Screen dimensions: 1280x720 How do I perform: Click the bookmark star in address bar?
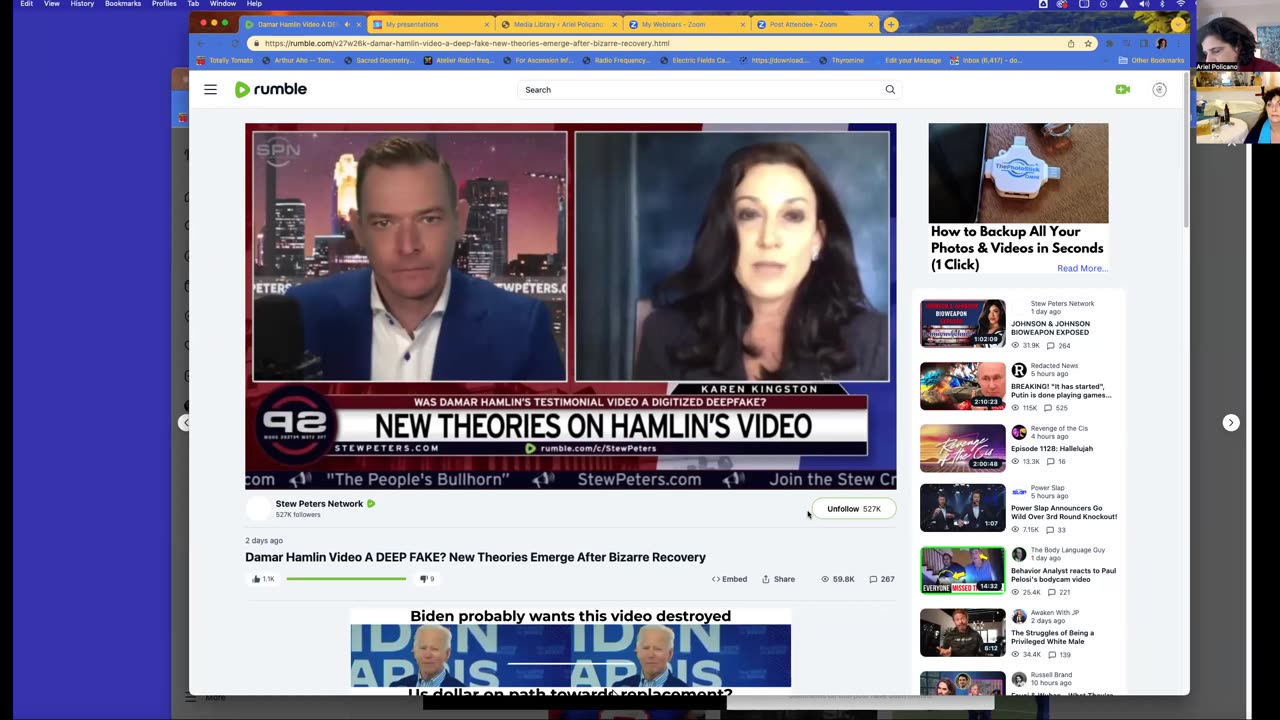[x=1088, y=44]
